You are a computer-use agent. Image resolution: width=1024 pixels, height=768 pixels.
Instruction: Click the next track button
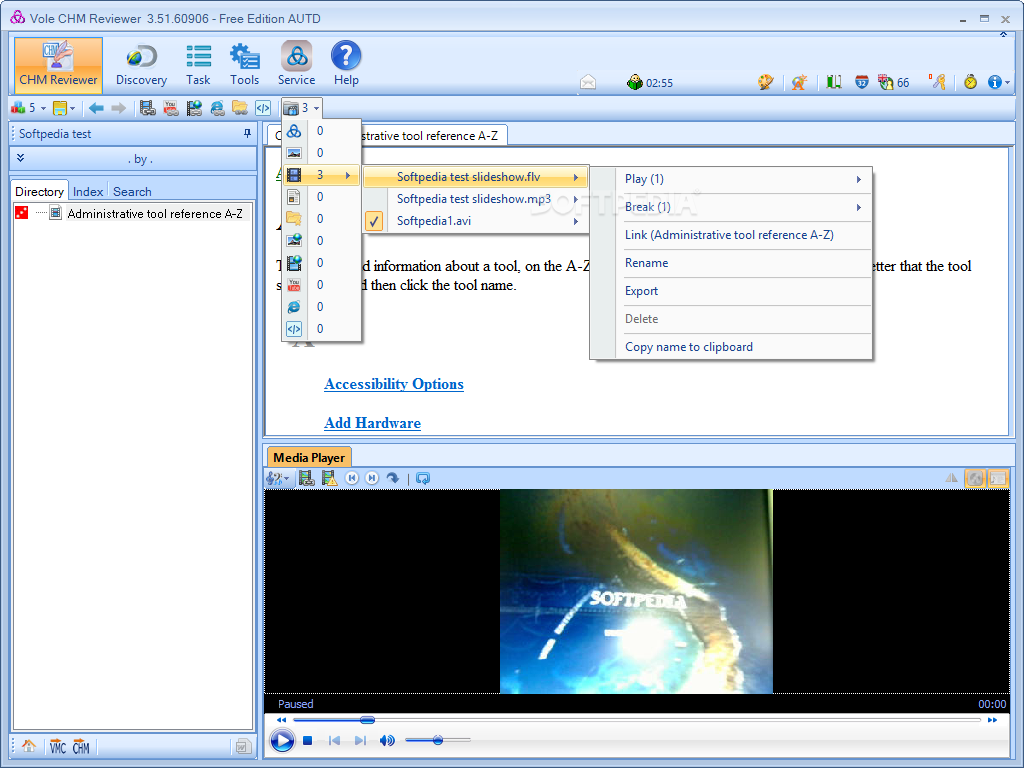(x=360, y=741)
